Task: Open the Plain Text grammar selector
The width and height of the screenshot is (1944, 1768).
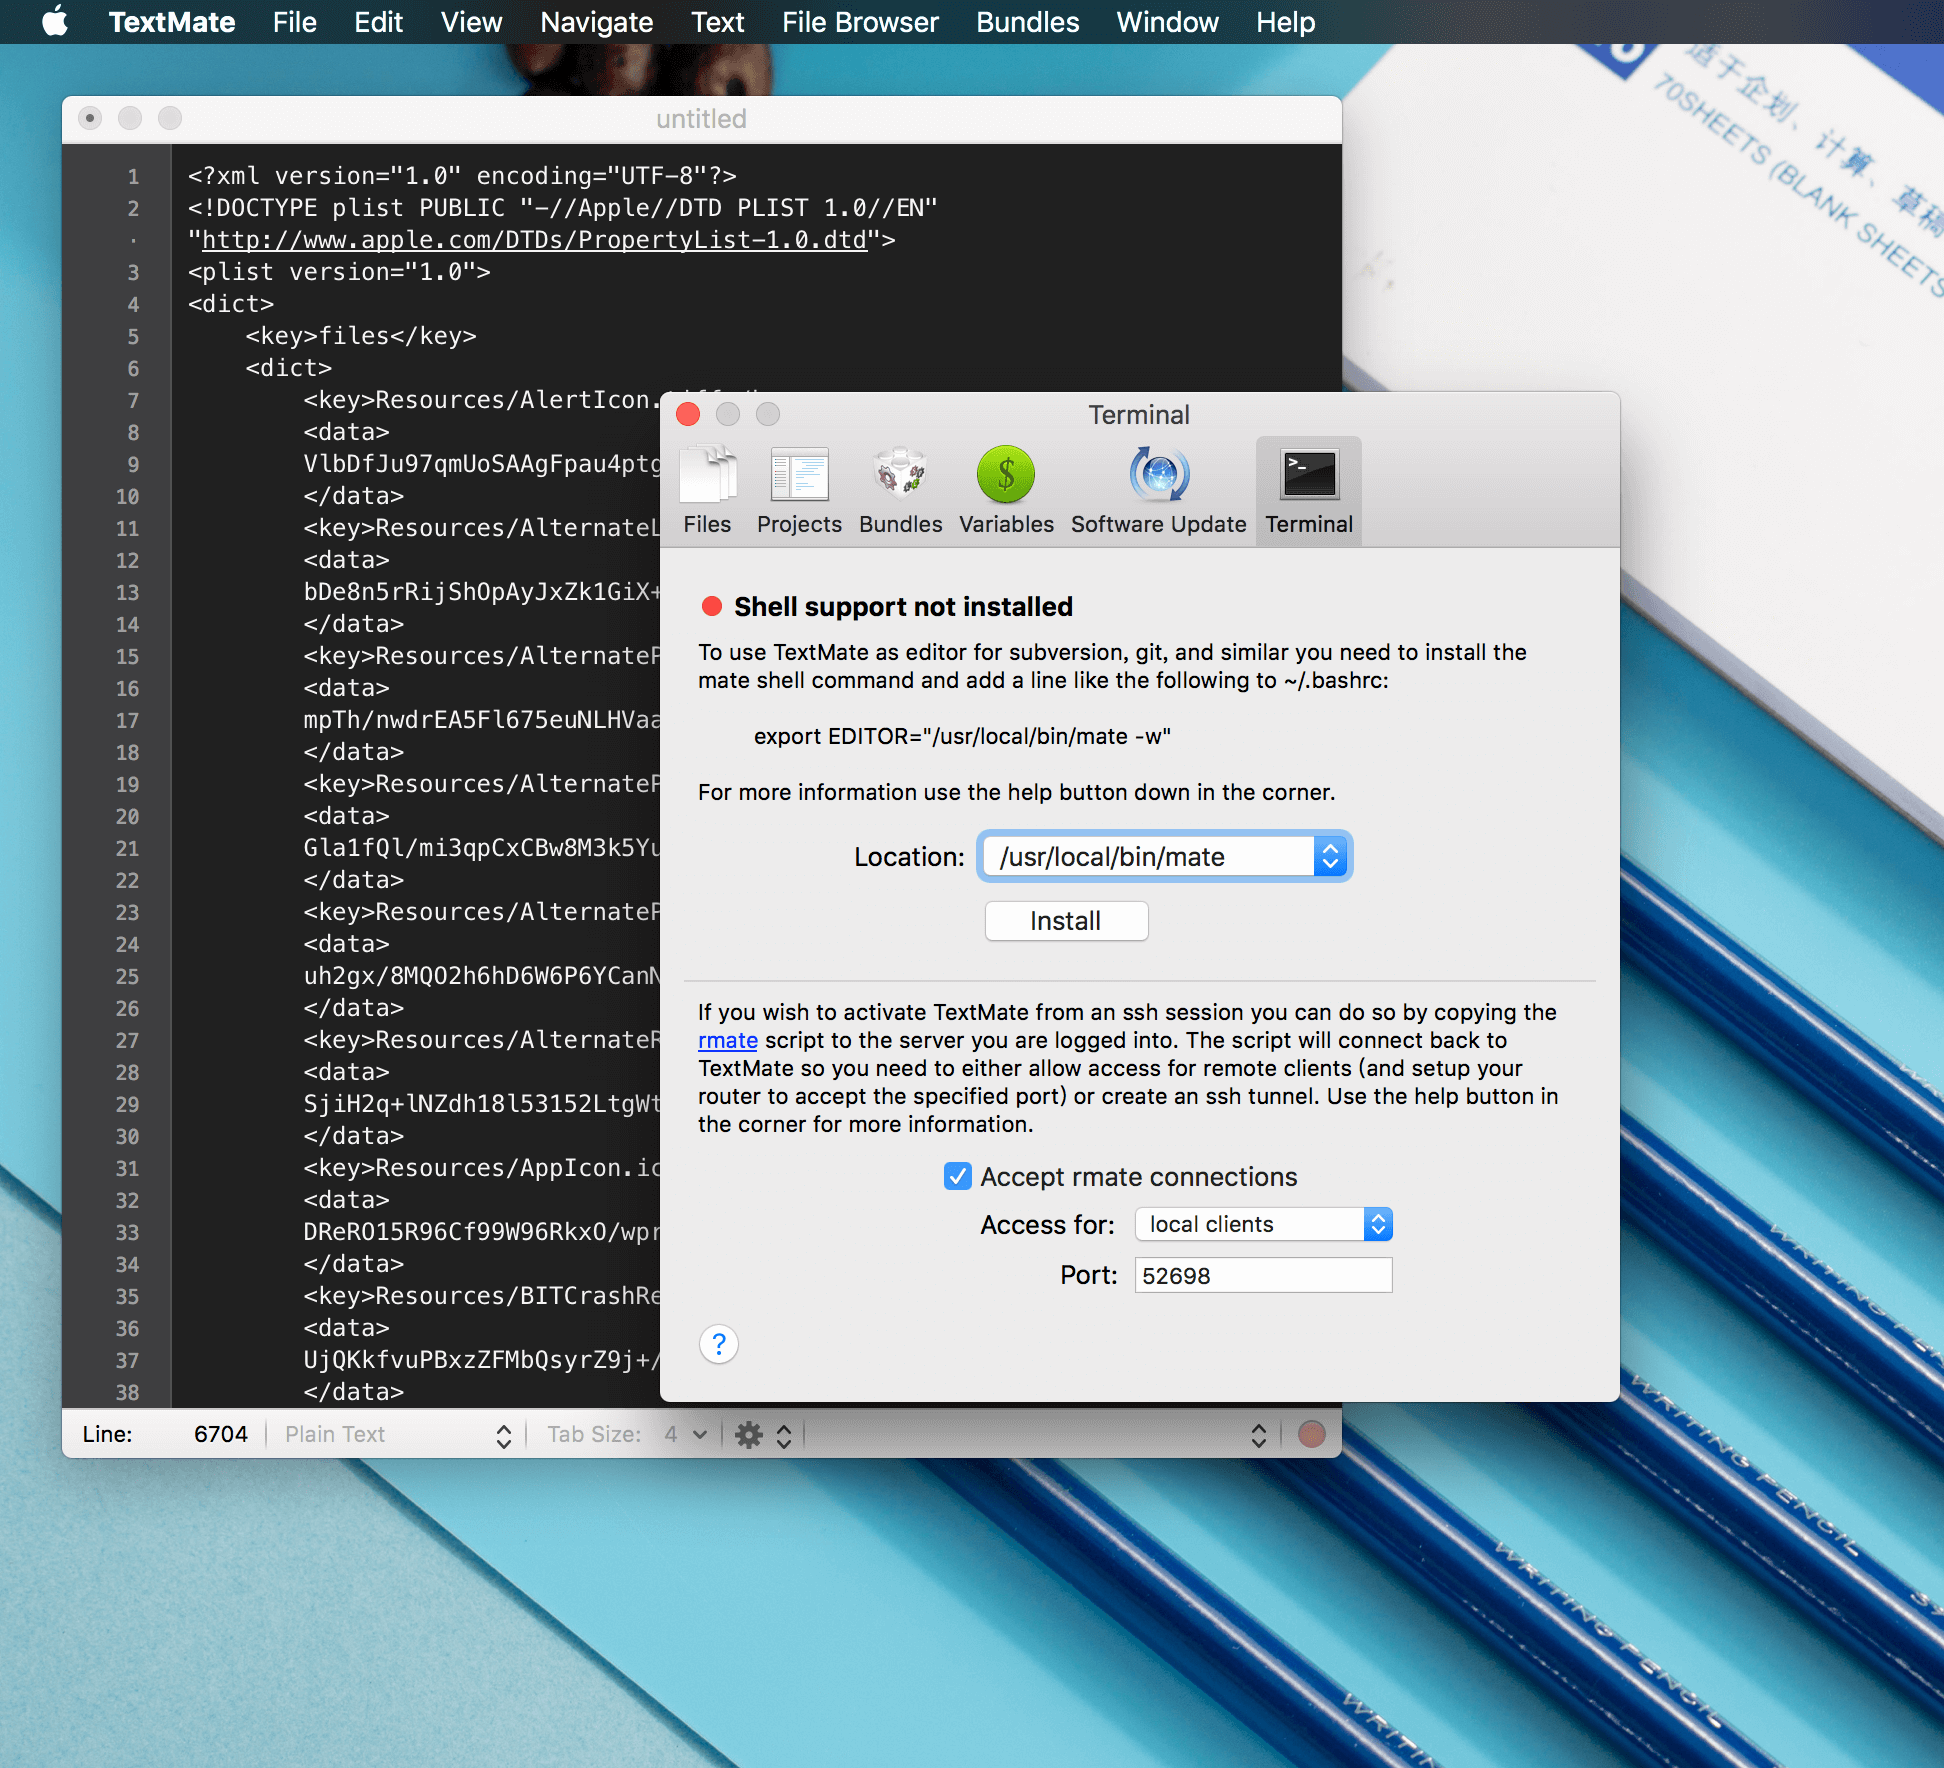Action: (395, 1434)
